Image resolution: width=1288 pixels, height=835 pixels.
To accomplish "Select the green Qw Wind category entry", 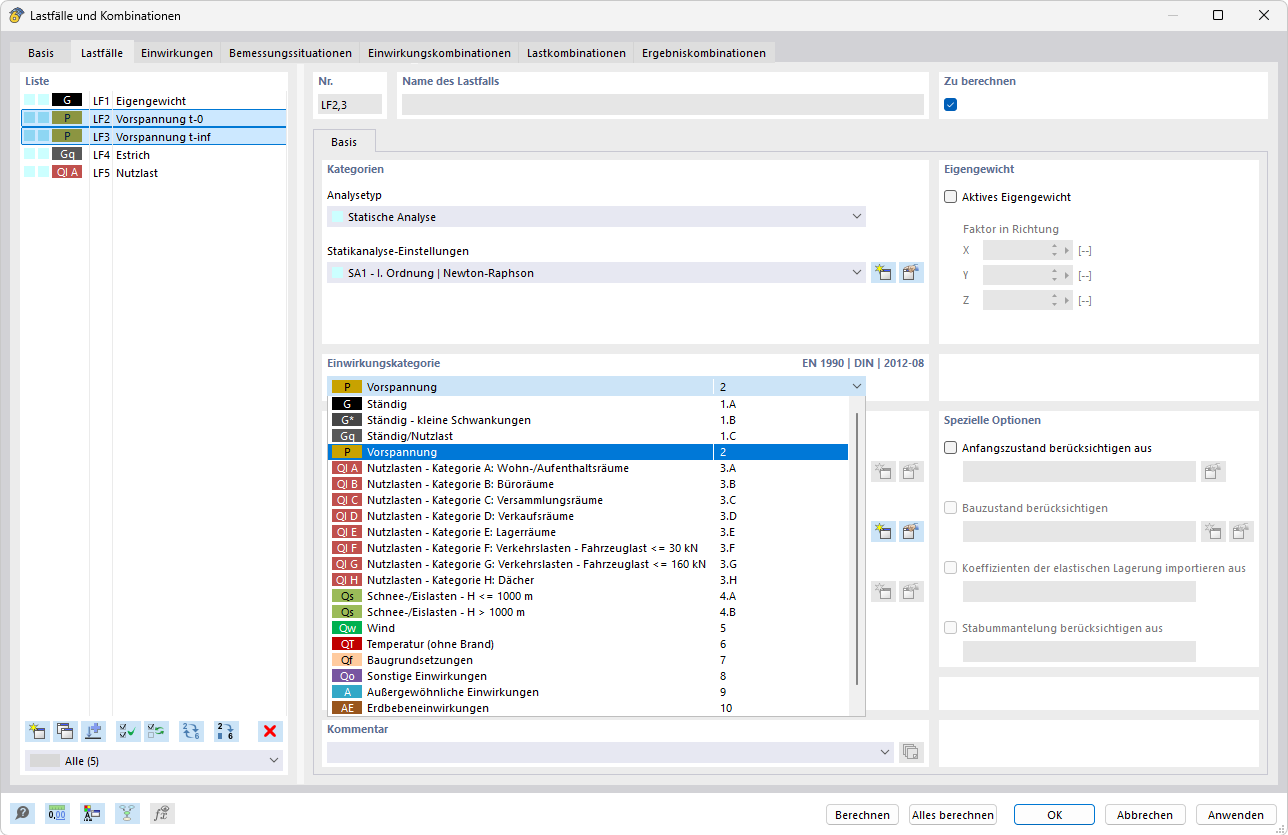I will (x=588, y=628).
